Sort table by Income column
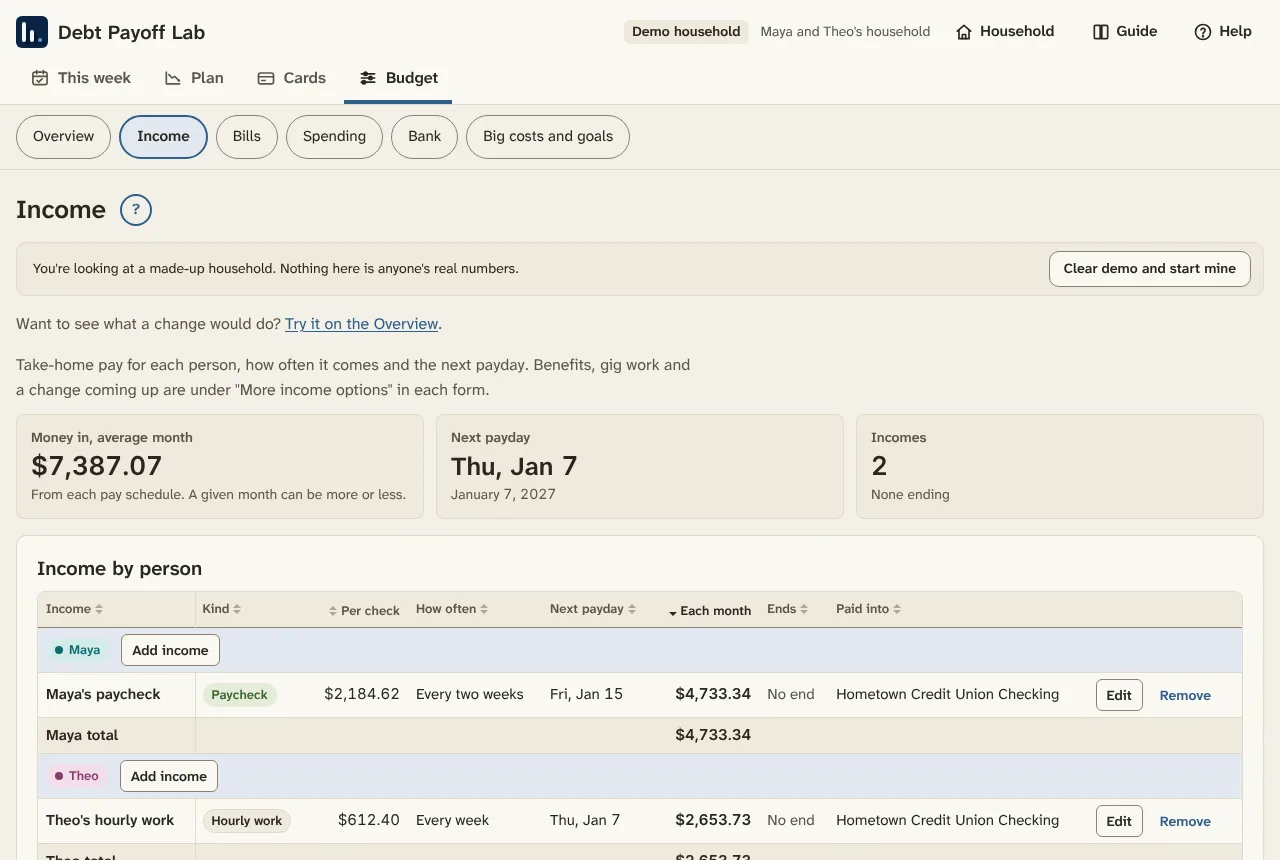1280x860 pixels. 75,609
